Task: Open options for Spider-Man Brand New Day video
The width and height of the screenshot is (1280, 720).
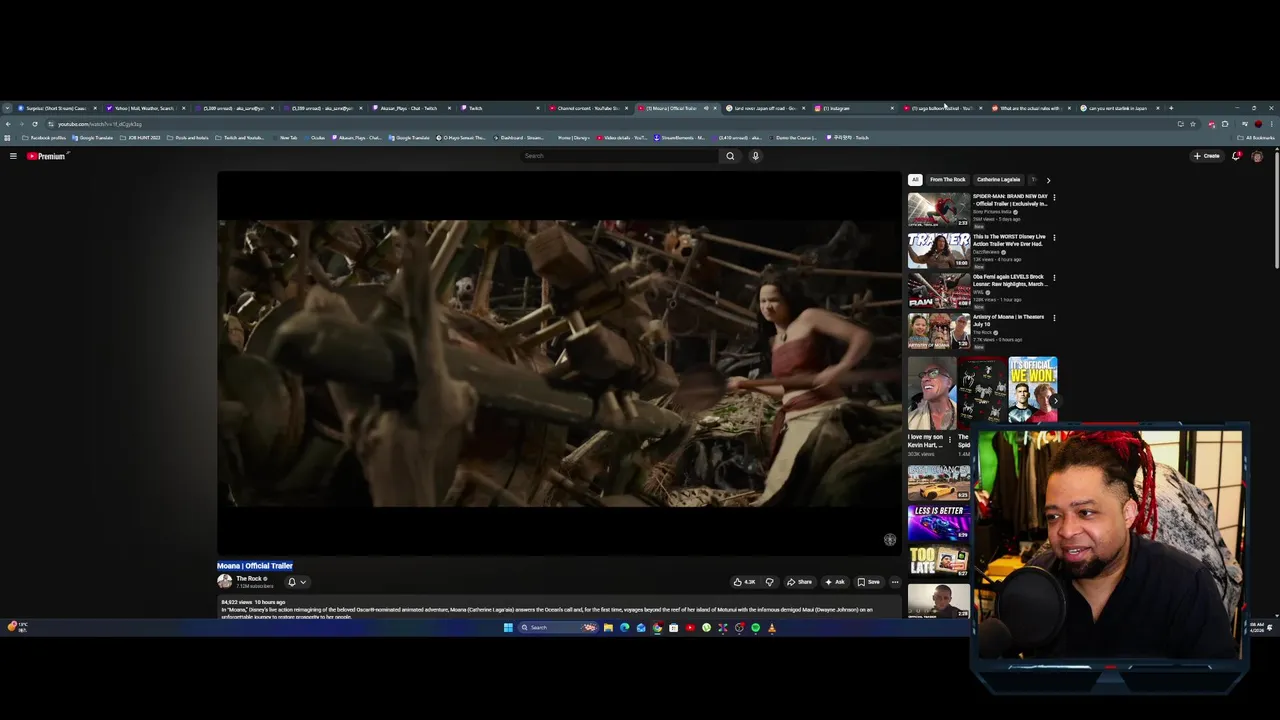Action: pos(1054,197)
